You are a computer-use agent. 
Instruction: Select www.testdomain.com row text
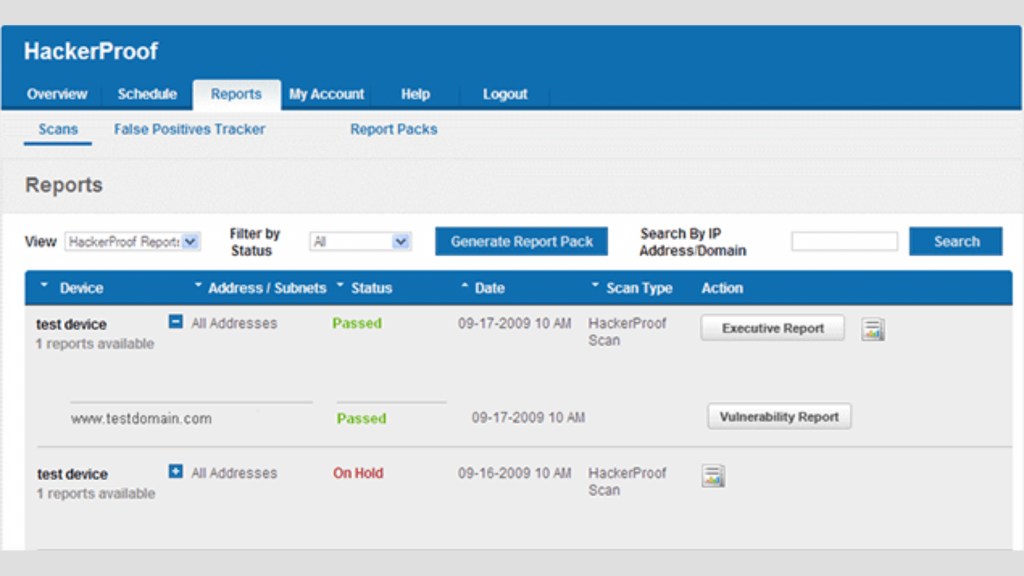141,419
